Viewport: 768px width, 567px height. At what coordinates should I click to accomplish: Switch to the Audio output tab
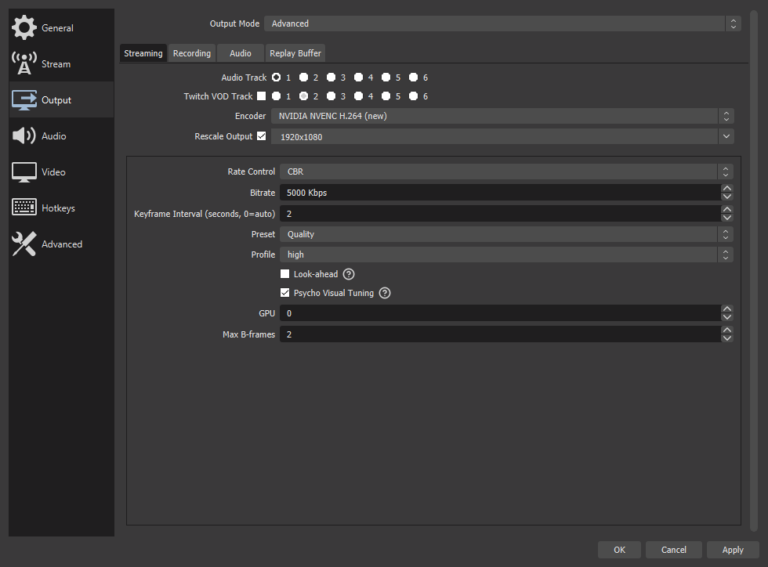(x=240, y=53)
